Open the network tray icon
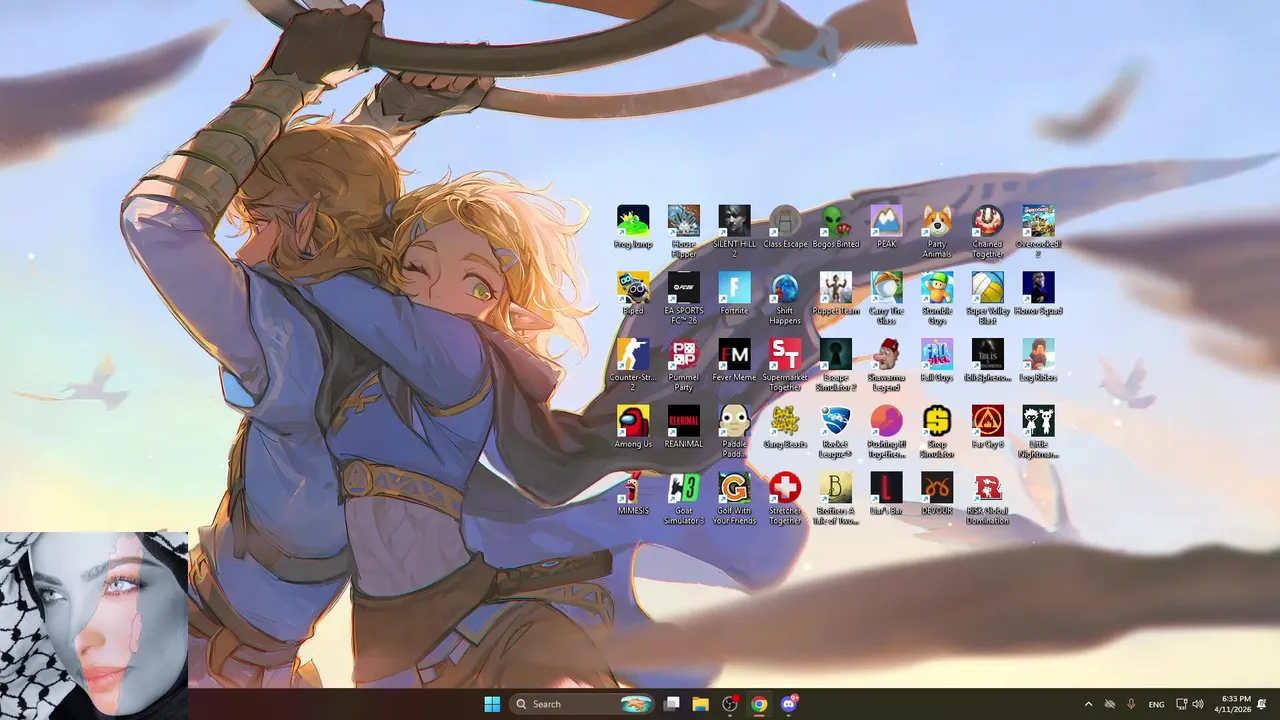This screenshot has width=1280, height=720. (x=1181, y=704)
